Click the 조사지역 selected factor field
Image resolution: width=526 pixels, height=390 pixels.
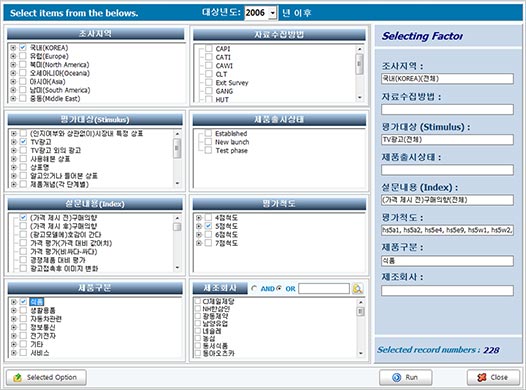[x=447, y=79]
